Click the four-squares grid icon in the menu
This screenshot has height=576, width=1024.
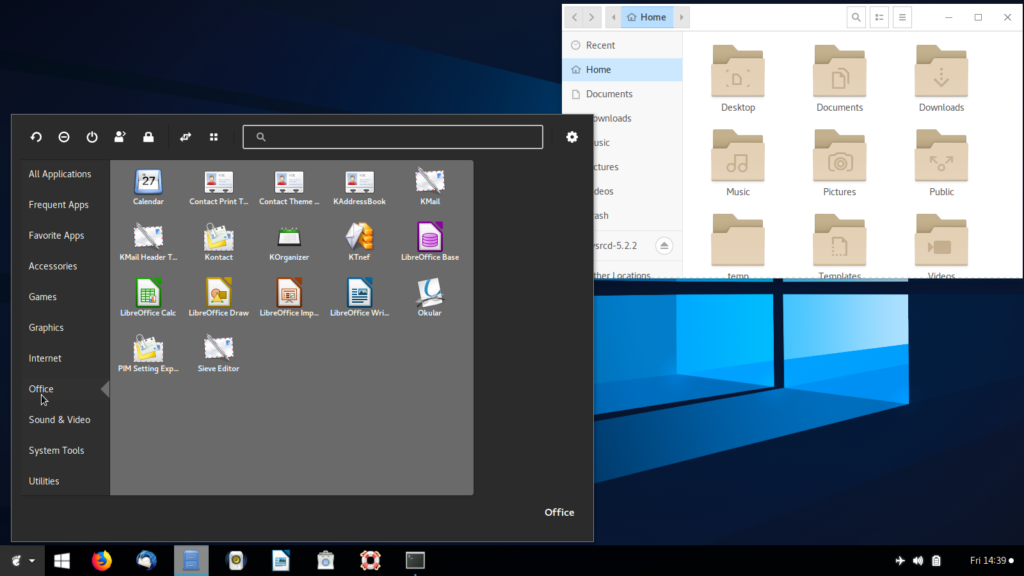[x=214, y=137]
